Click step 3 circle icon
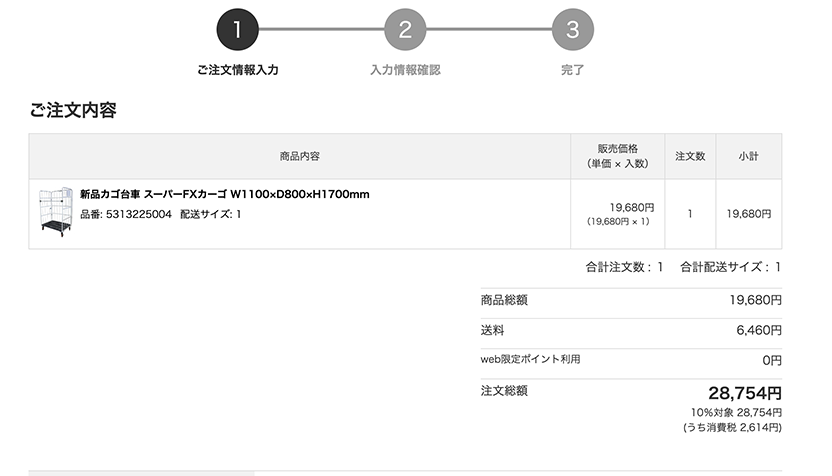Screen dimensions: 832x476 click(x=573, y=29)
